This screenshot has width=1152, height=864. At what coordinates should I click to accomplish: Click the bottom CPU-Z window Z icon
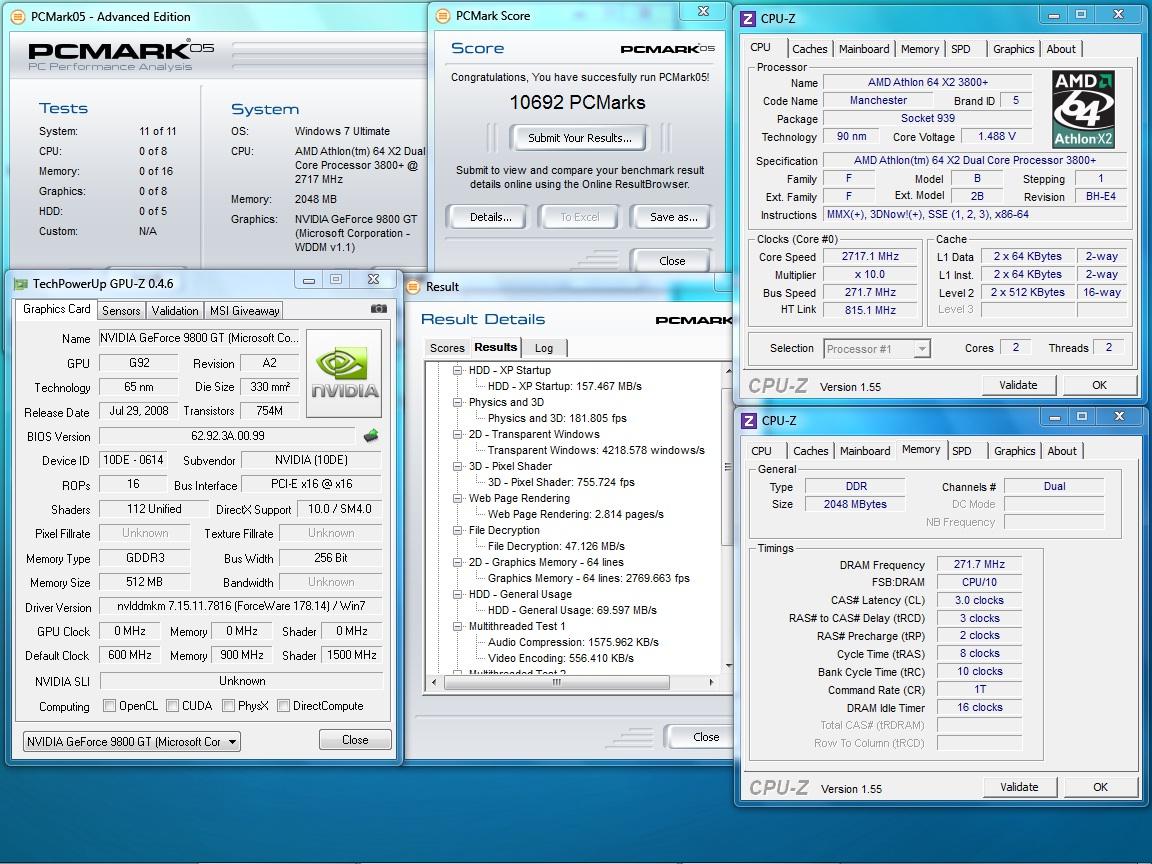pyautogui.click(x=749, y=420)
